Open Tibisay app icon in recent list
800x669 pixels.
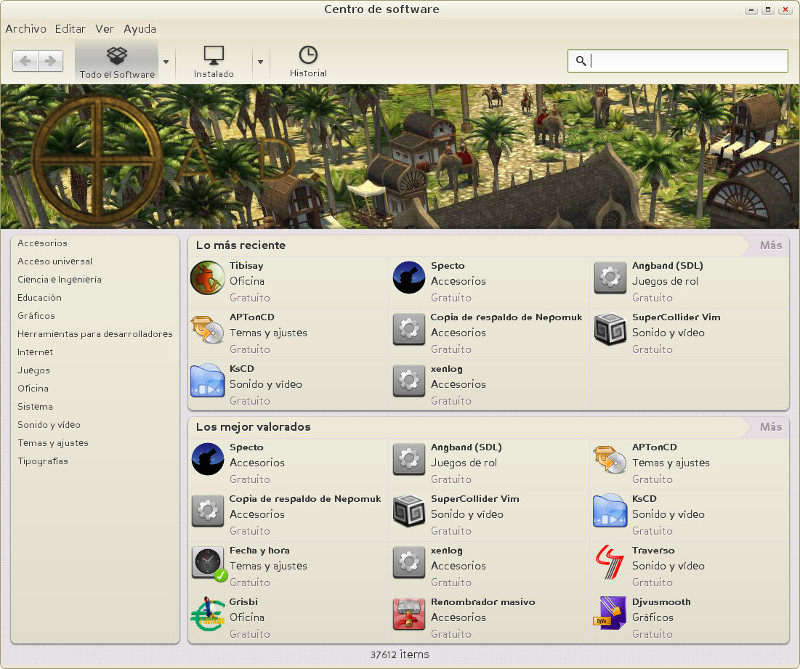click(207, 278)
